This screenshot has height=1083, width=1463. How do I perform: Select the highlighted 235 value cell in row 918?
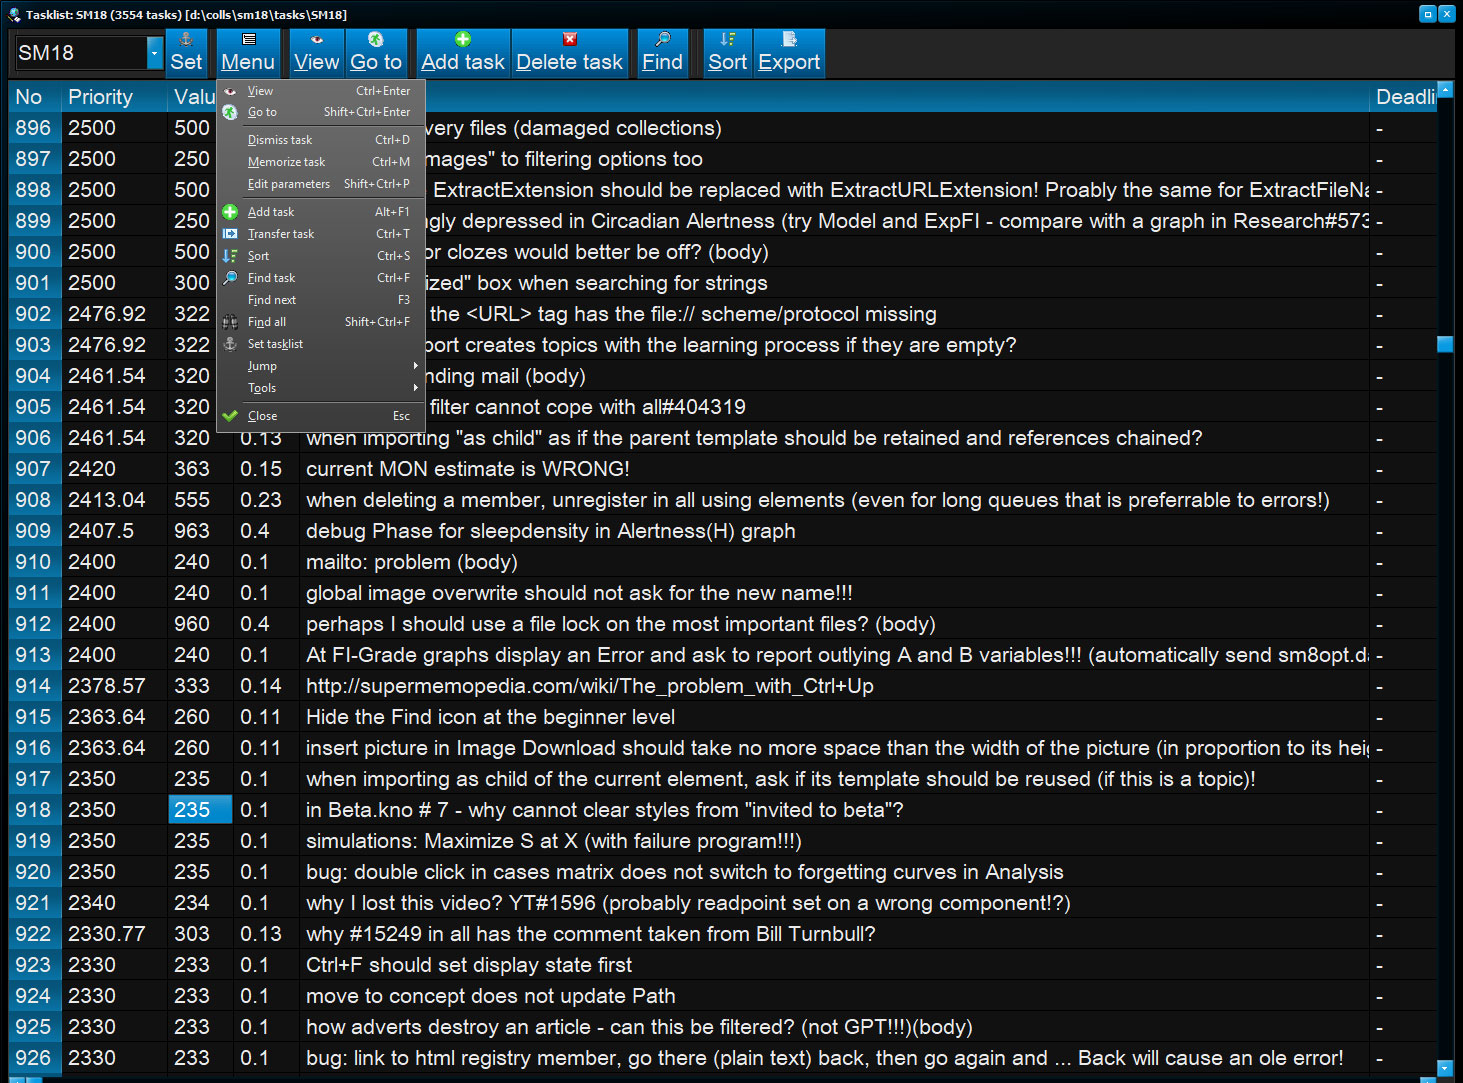(200, 810)
